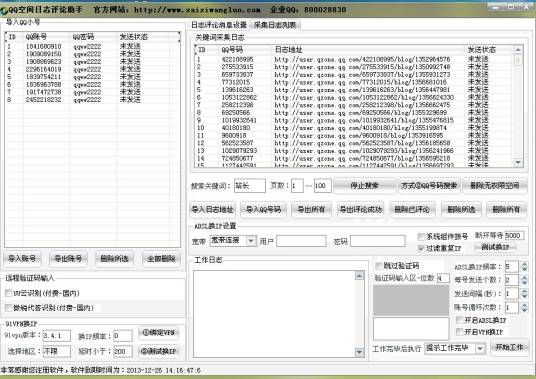Image resolution: width=536 pixels, height=379 pixels.
Task: Click 删除无权限空间 button
Action: click(x=495, y=186)
